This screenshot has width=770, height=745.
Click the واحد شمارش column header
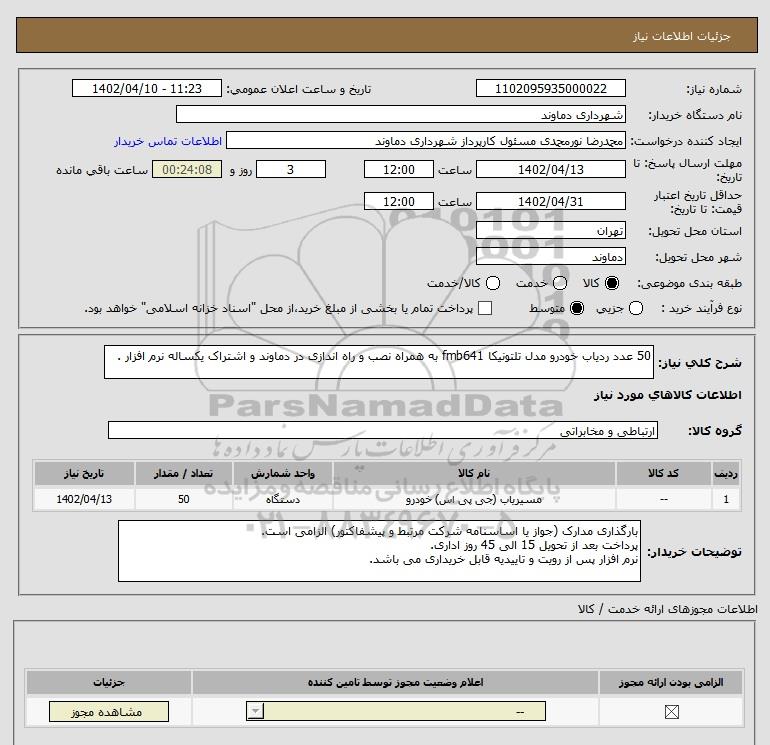coord(283,473)
